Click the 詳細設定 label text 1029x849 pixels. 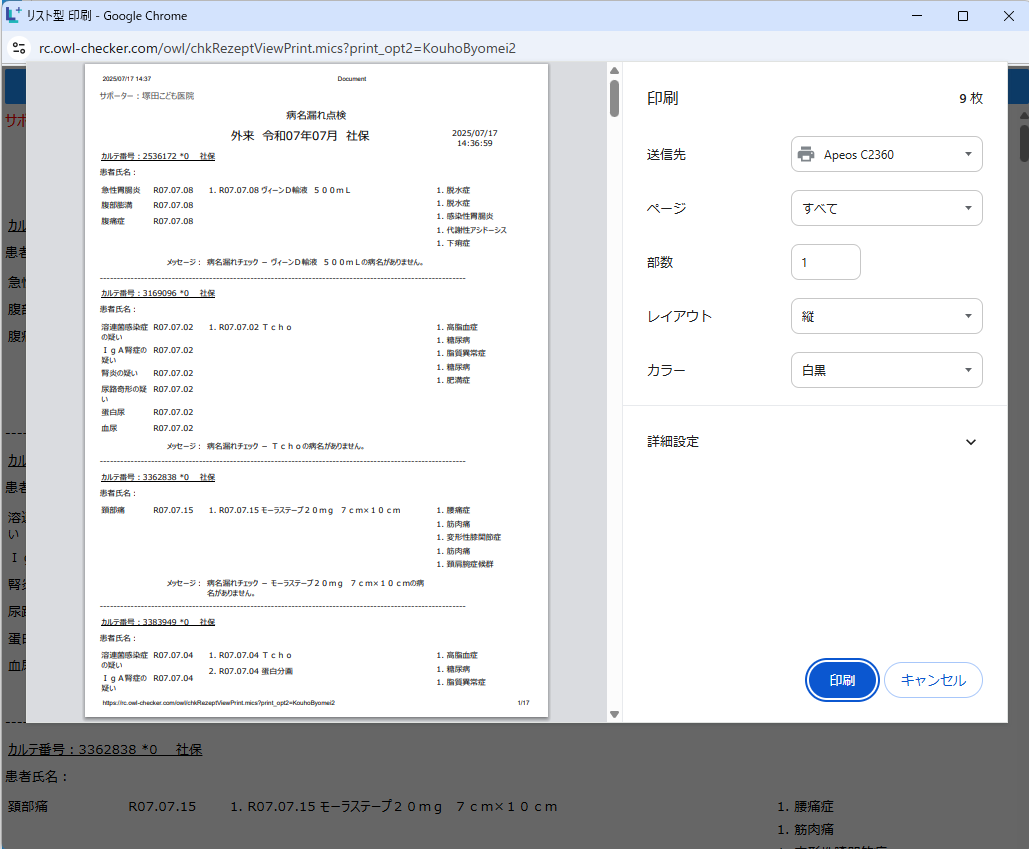(673, 442)
